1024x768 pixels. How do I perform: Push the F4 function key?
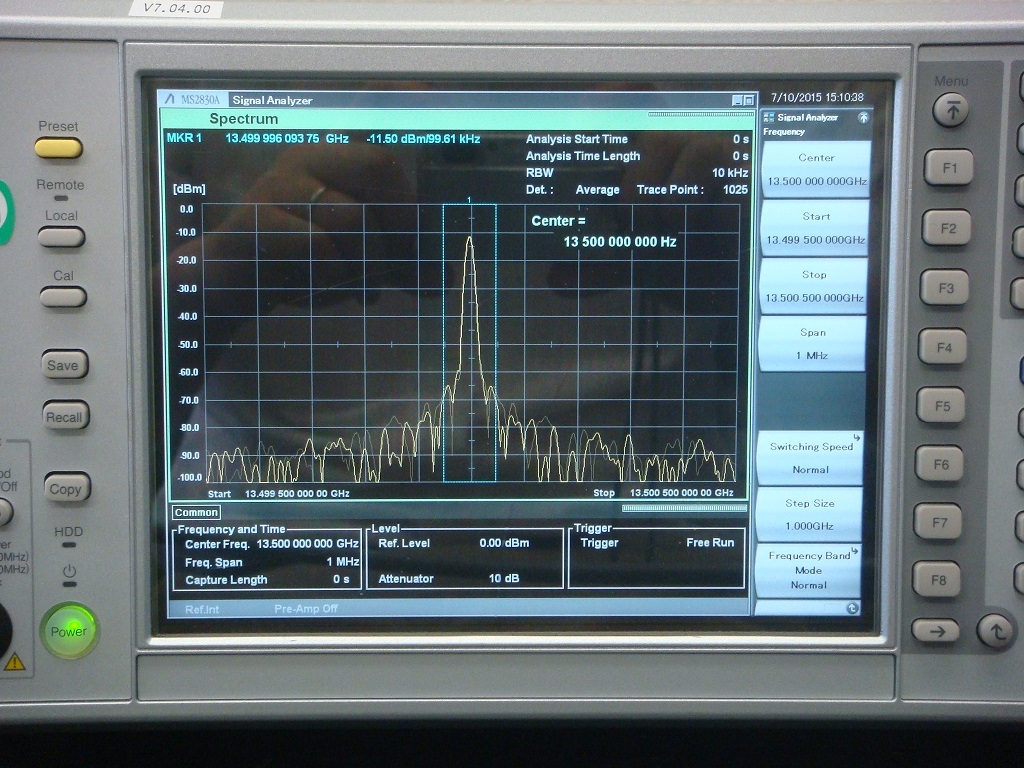[x=943, y=347]
